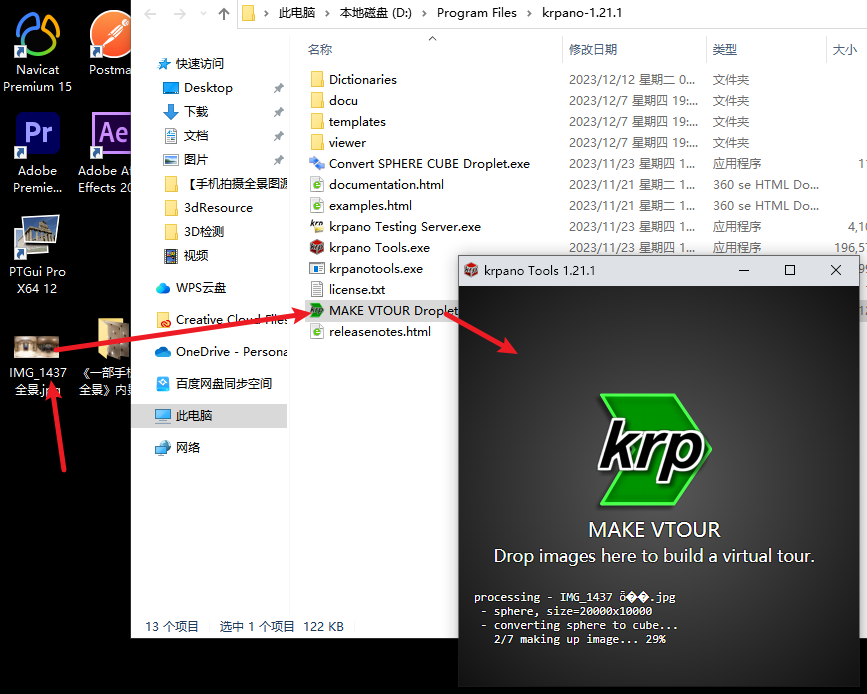Viewport: 867px width, 694px height.
Task: Click the krp logo in krpano Tools
Action: pos(654,450)
